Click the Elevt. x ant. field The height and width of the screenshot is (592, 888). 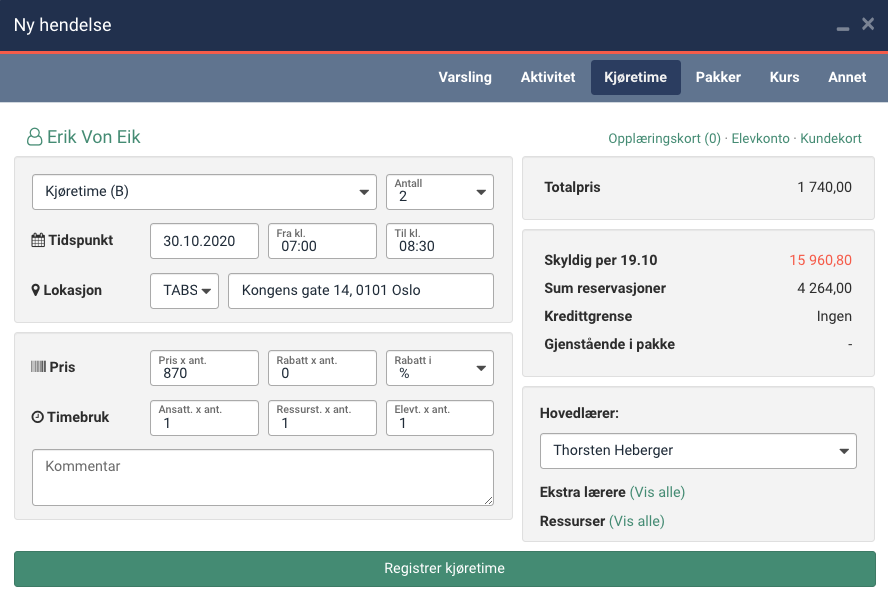coord(439,418)
